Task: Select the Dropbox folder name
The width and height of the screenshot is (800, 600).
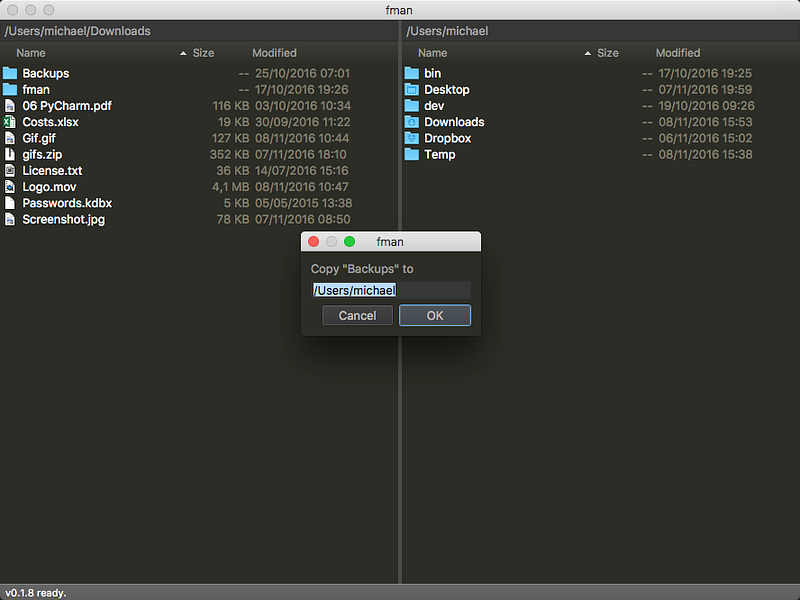Action: pos(447,138)
